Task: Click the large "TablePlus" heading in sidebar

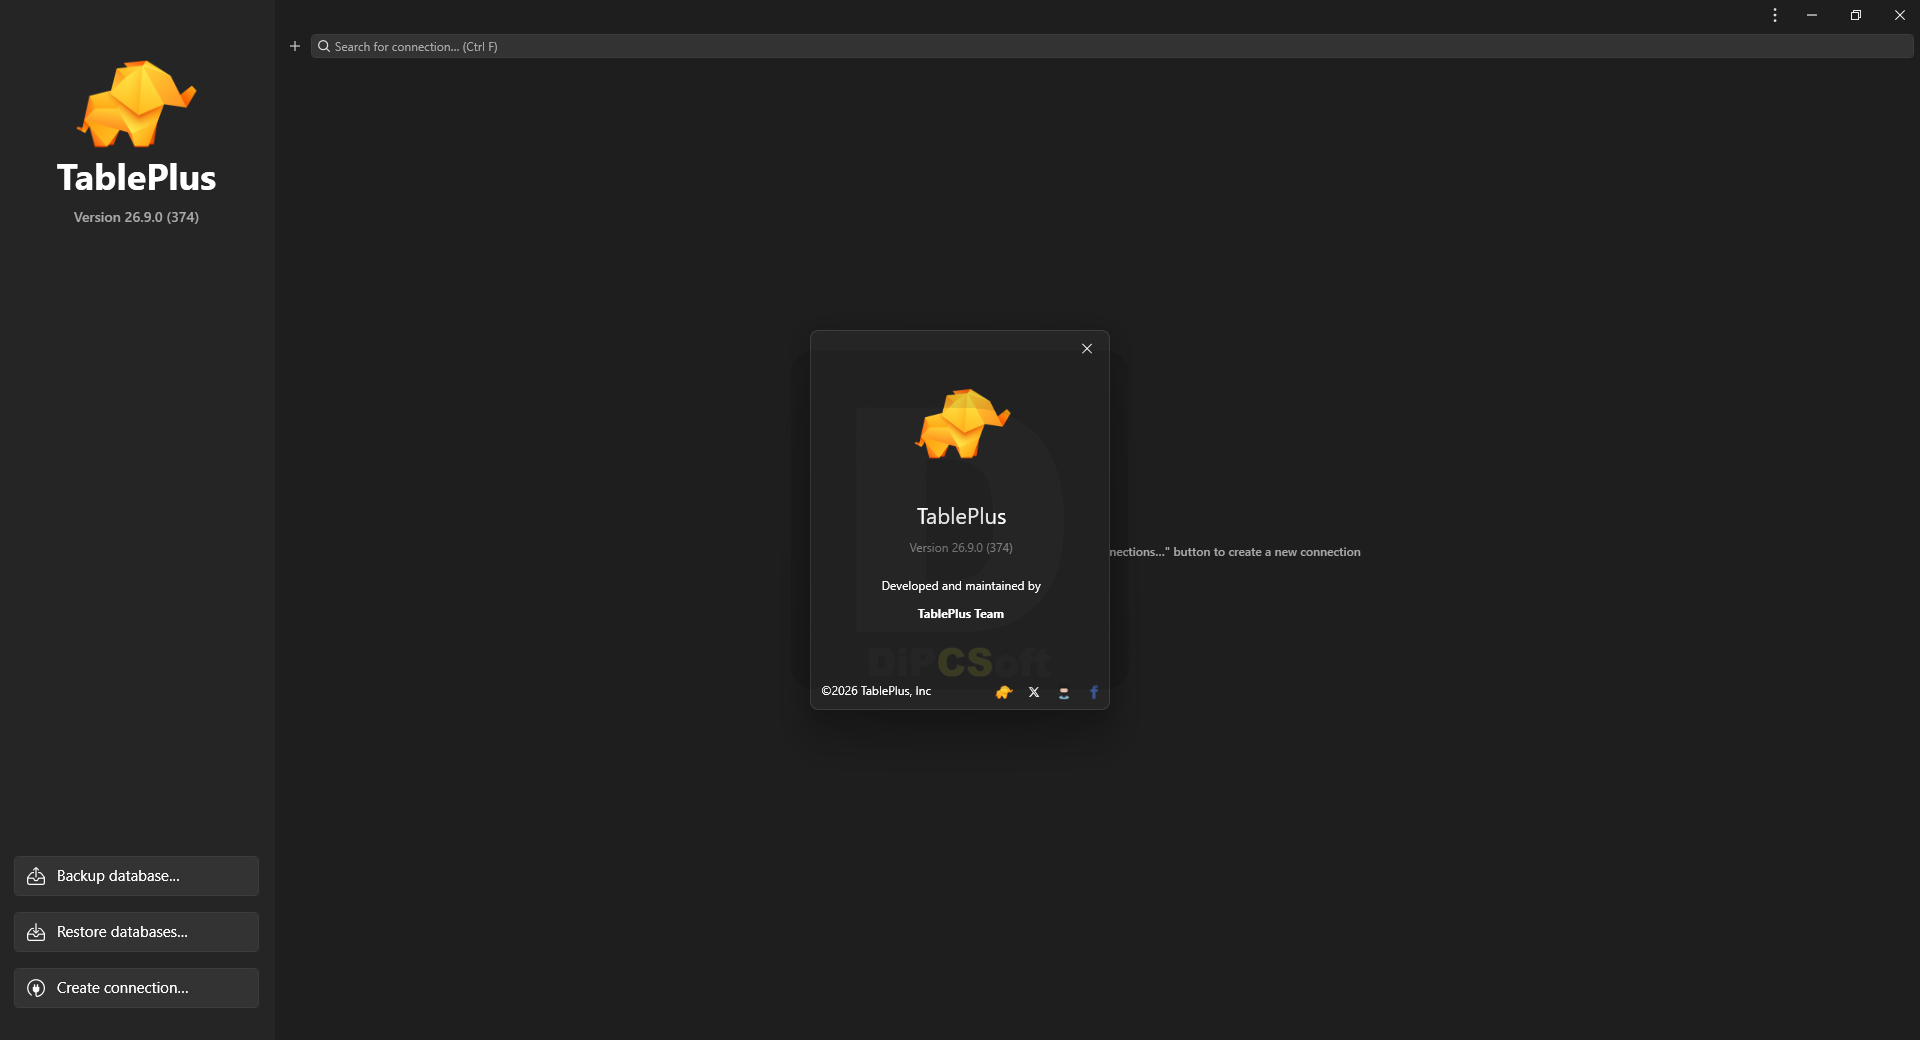Action: click(x=136, y=178)
